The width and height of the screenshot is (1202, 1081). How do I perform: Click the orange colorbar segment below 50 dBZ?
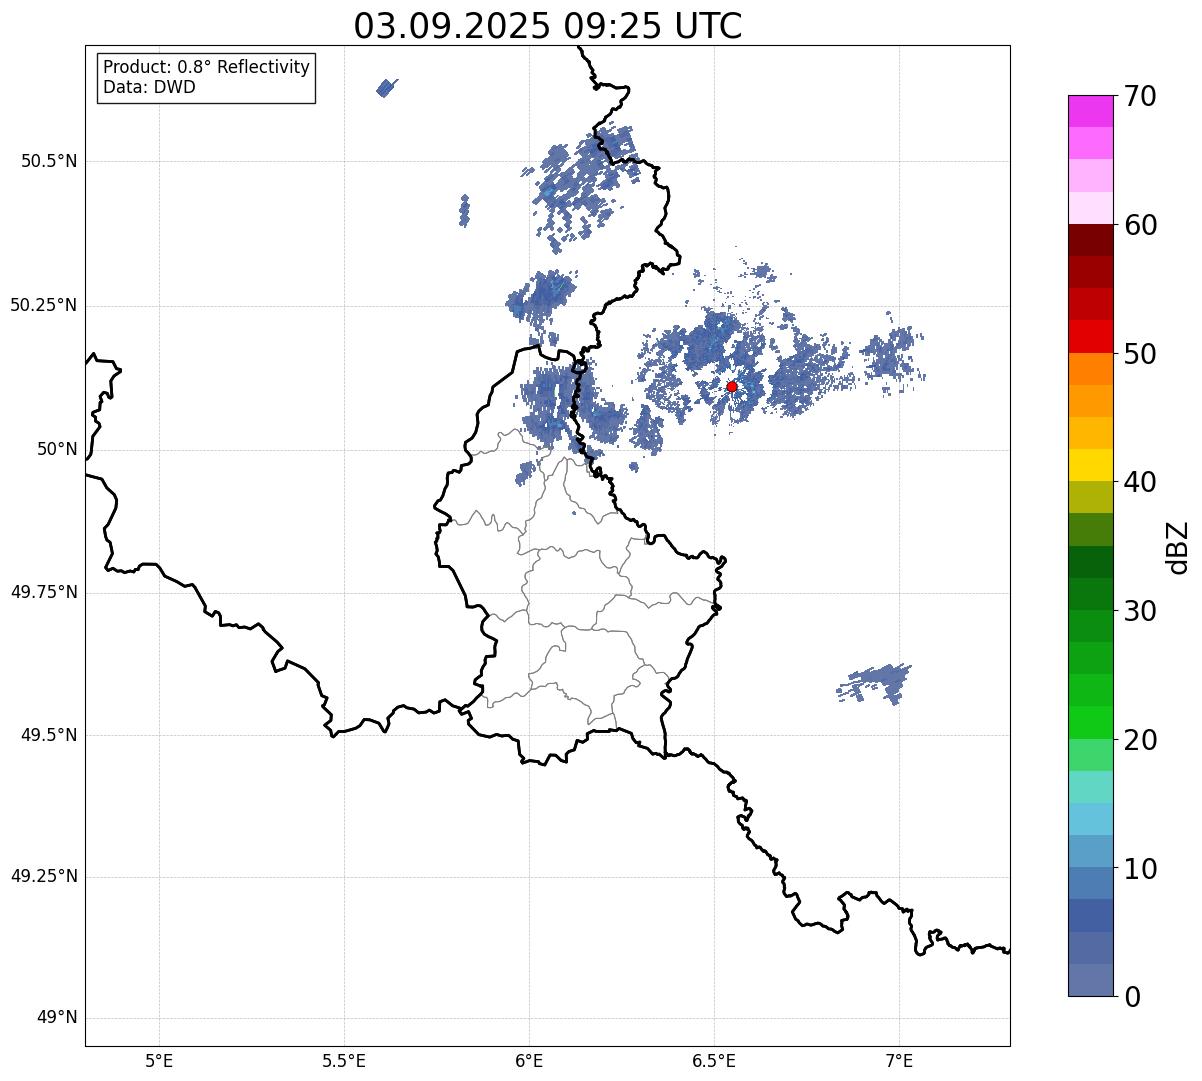point(1090,369)
